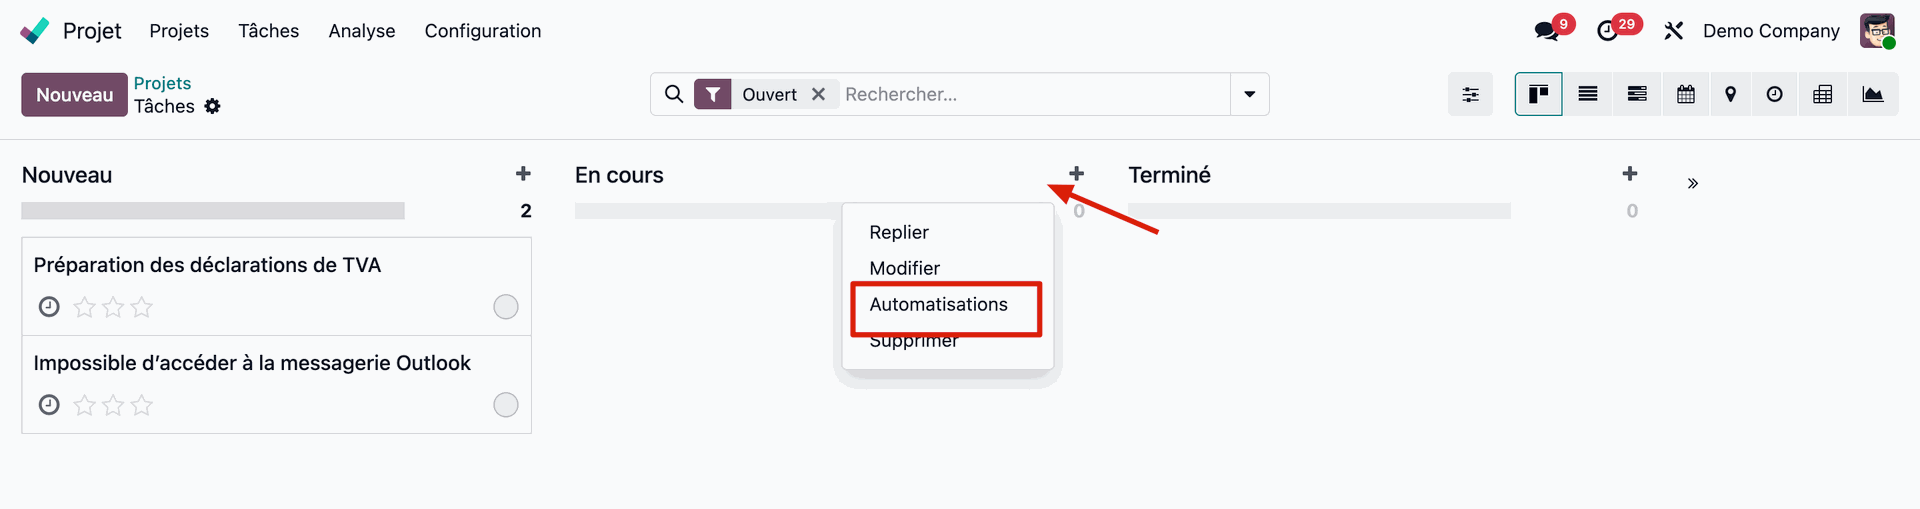The width and height of the screenshot is (1920, 509).
Task: Toggle state circle on the TVA task
Action: click(x=506, y=307)
